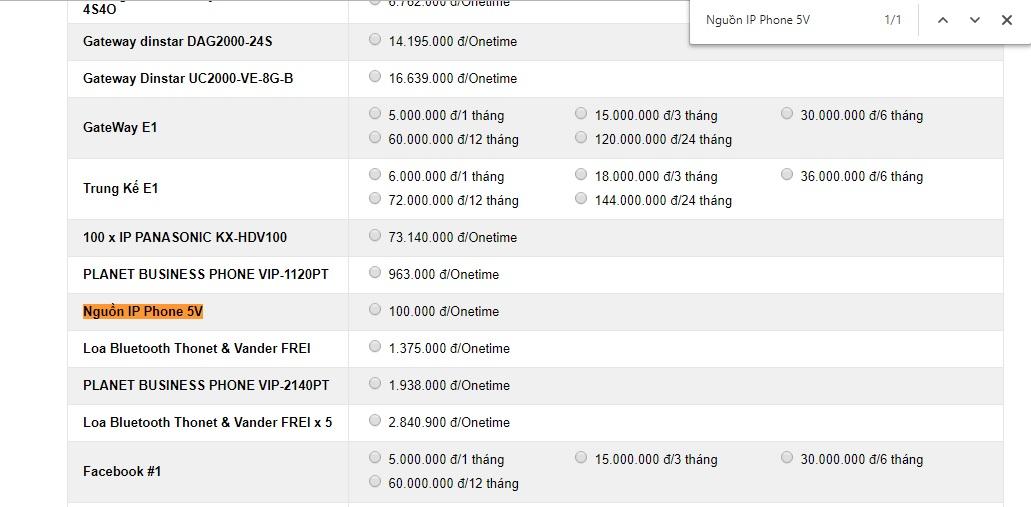
Task: Go to next find result arrow
Action: coord(974,20)
